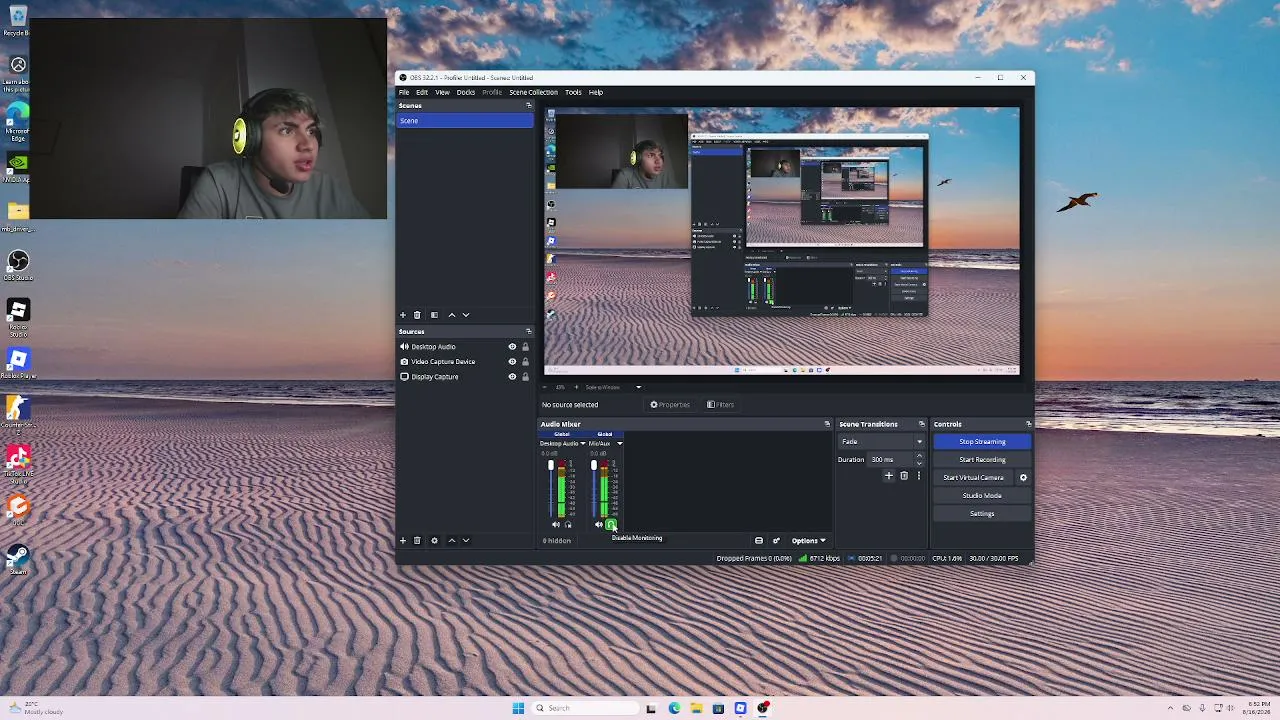Decrease the transition duration

coord(919,463)
